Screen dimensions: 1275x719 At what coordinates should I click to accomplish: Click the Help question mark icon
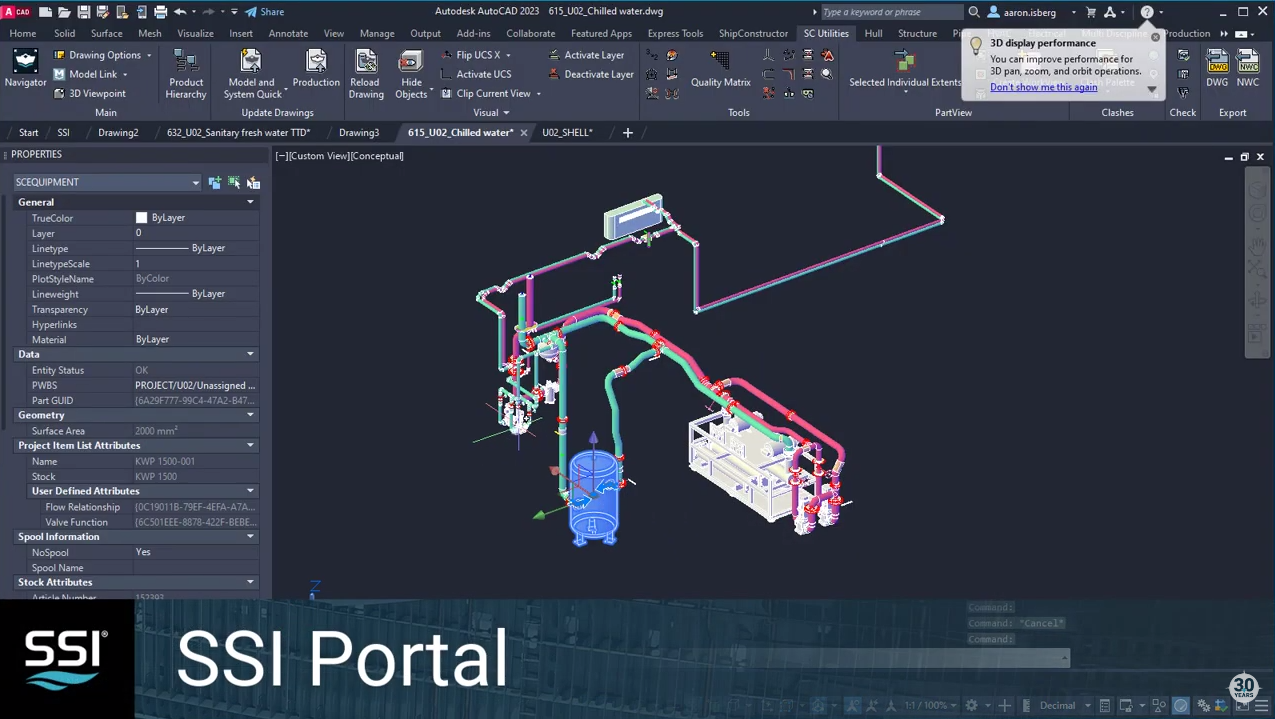pos(1147,12)
